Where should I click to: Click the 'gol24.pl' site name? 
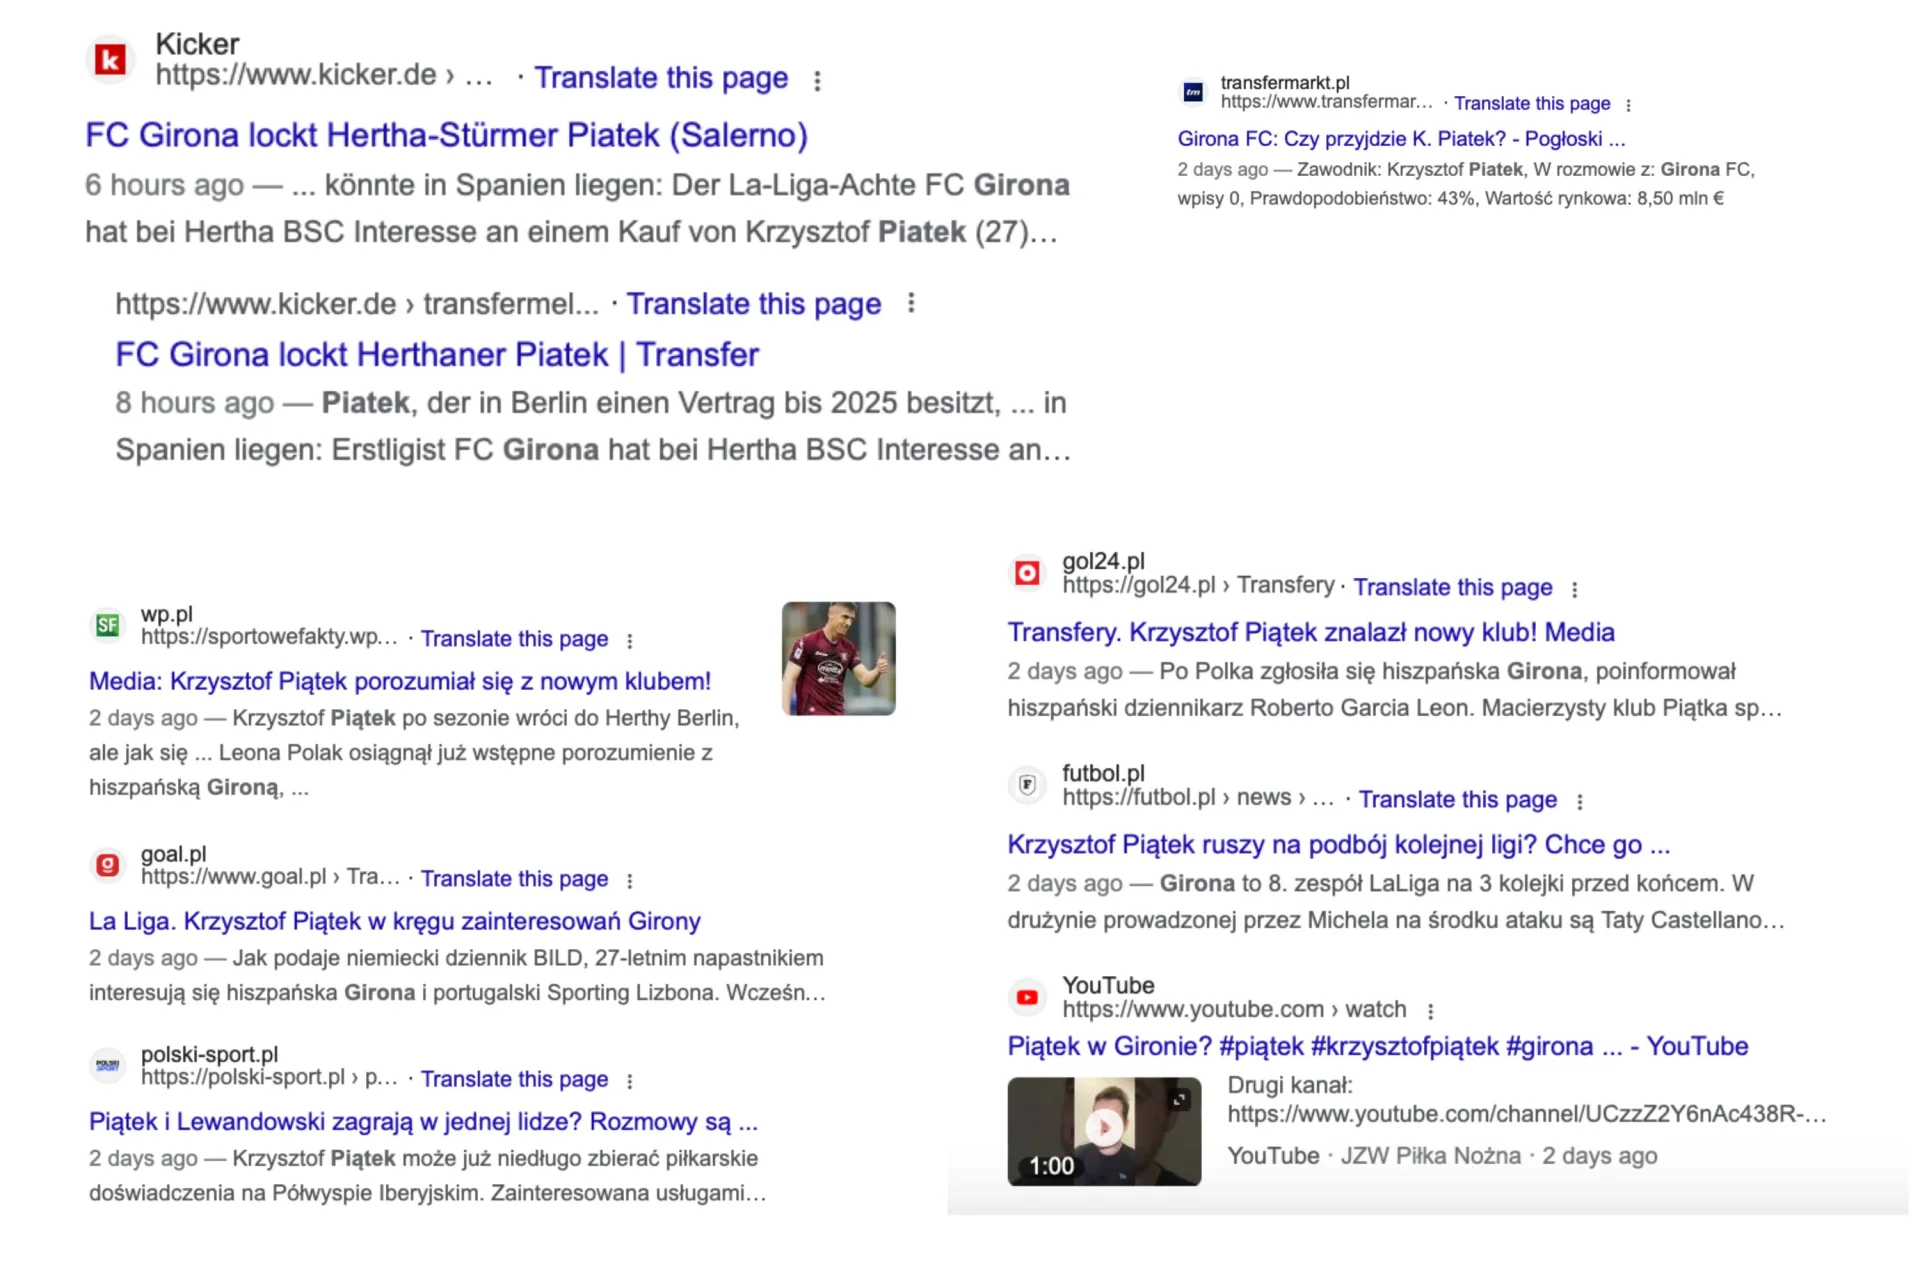tap(1103, 561)
